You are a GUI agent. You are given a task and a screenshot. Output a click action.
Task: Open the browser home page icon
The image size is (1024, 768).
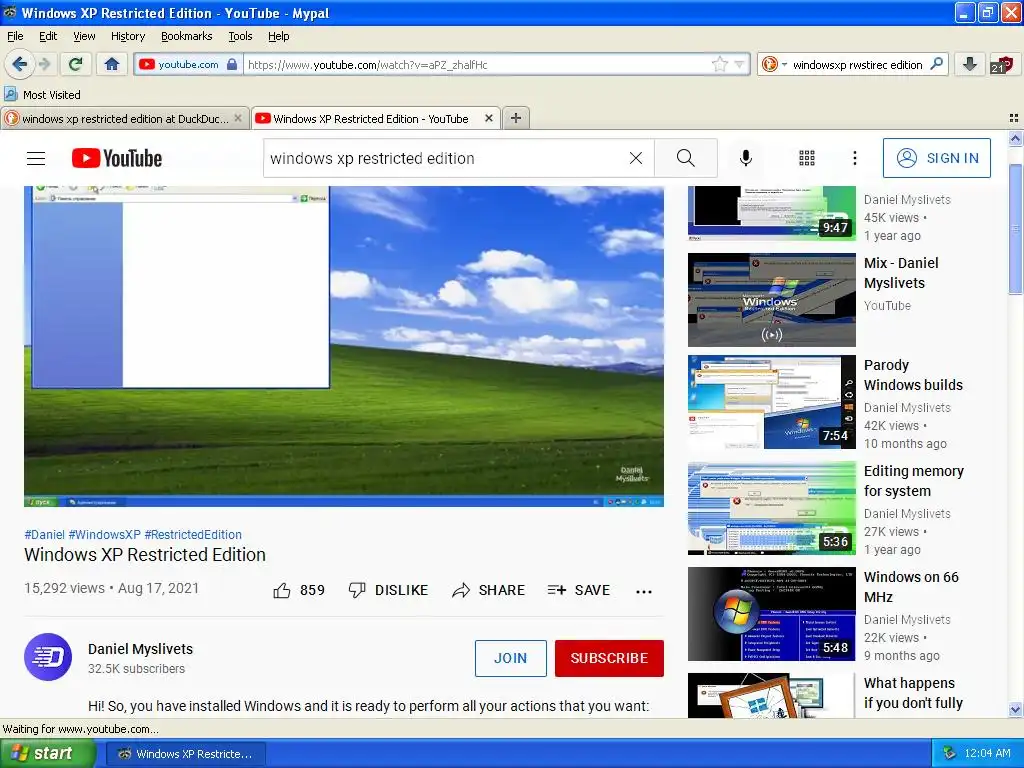pyautogui.click(x=112, y=64)
